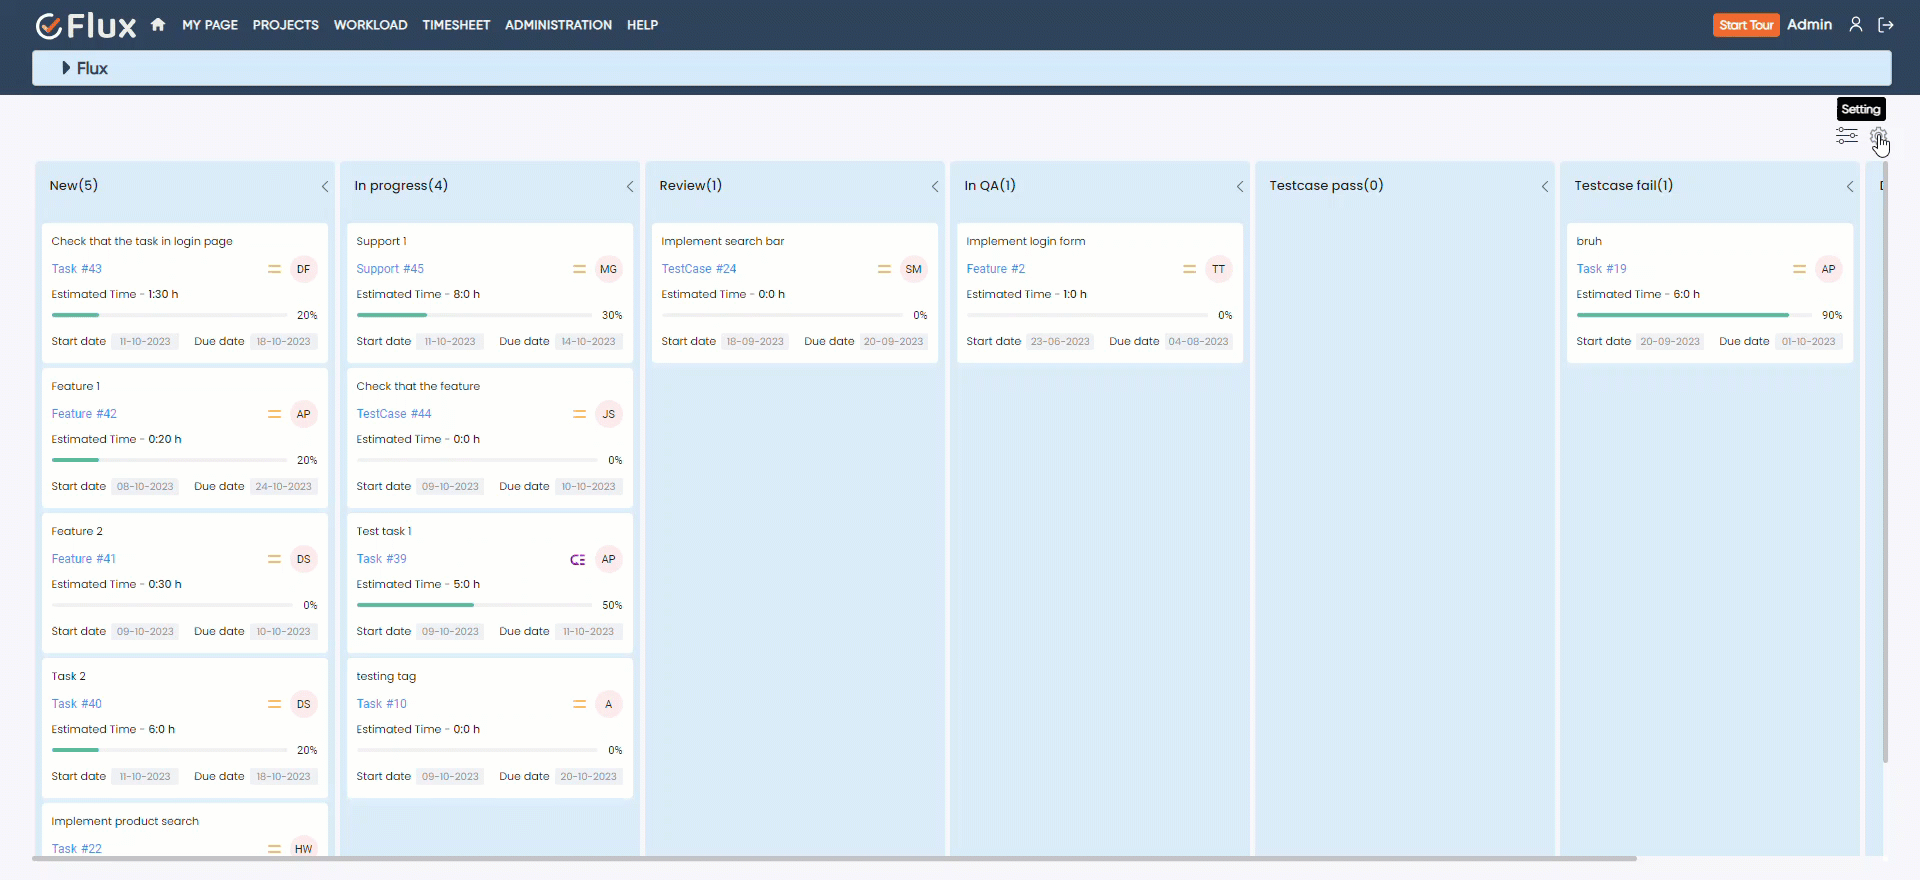Open the Support #45 link
The image size is (1920, 880).
(390, 269)
